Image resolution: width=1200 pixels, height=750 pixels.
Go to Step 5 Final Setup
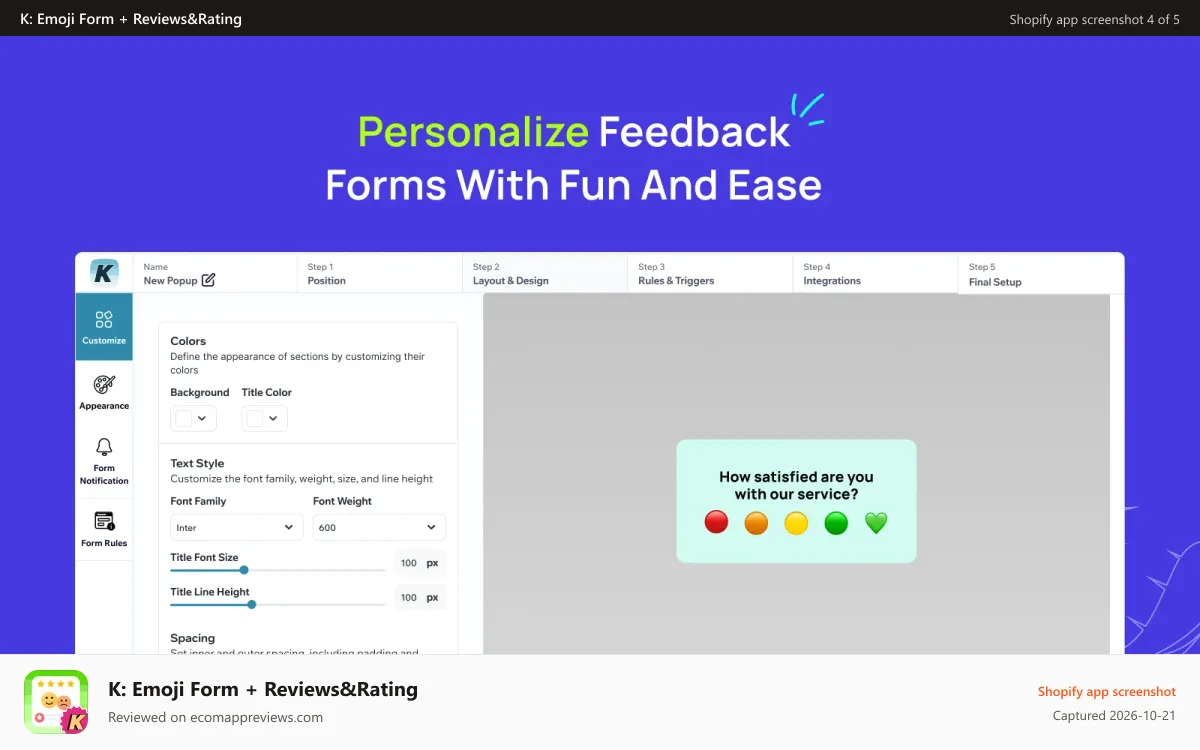point(1040,274)
